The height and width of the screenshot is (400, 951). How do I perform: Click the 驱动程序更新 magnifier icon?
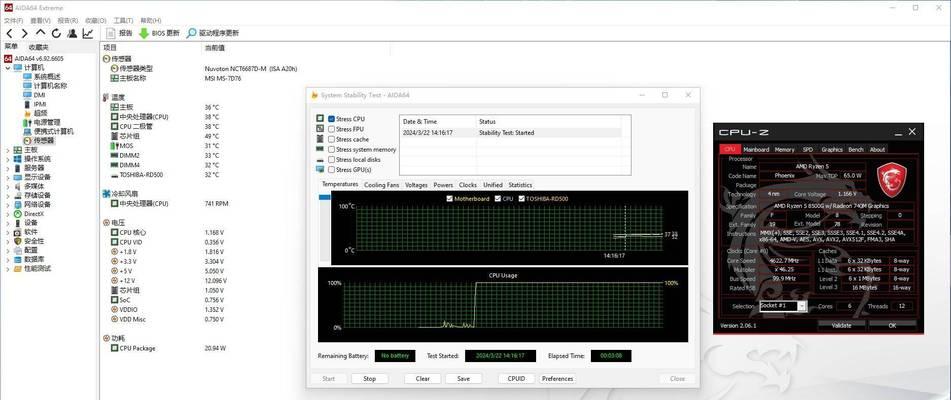191,33
